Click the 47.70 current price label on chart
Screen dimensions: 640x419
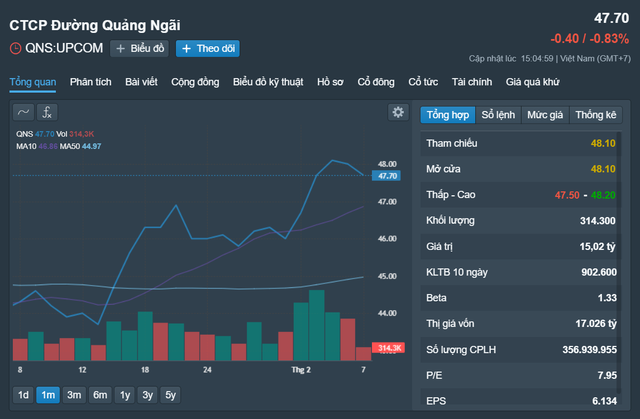(385, 176)
